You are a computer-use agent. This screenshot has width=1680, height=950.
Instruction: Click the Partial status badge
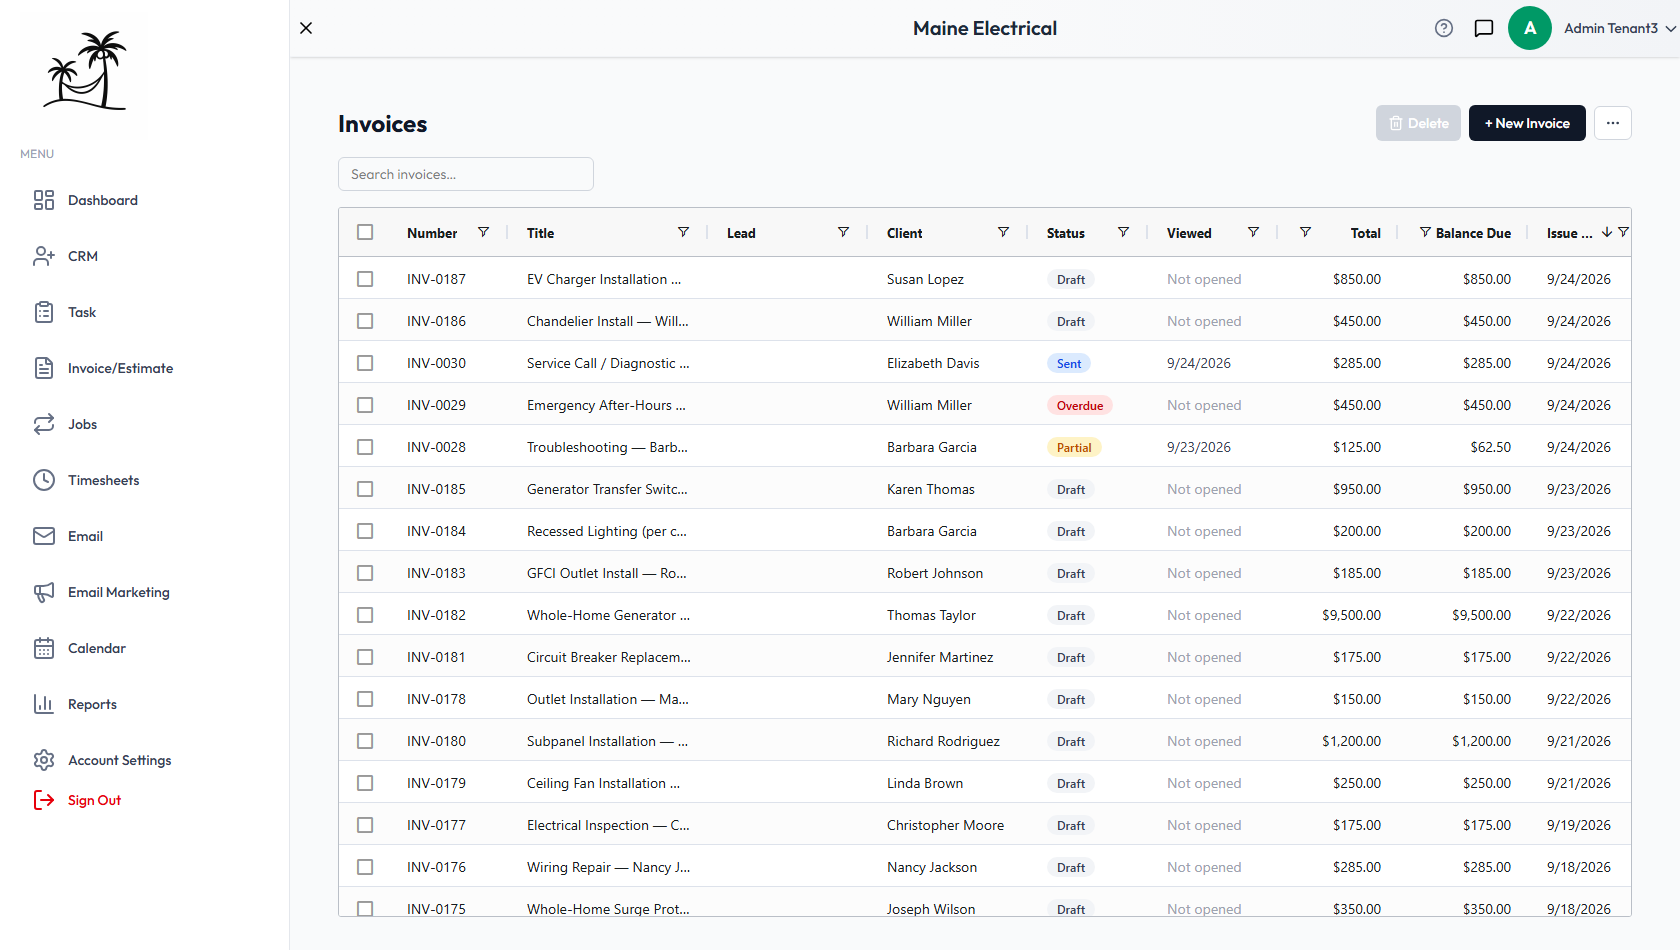[1074, 447]
